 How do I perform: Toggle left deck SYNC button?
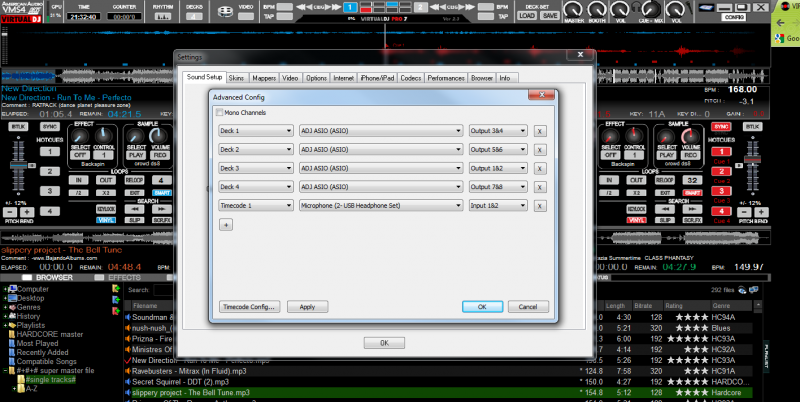pyautogui.click(x=49, y=127)
